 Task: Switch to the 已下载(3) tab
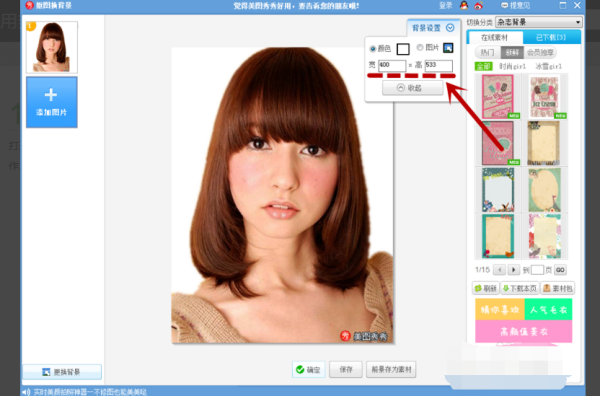pyautogui.click(x=551, y=37)
